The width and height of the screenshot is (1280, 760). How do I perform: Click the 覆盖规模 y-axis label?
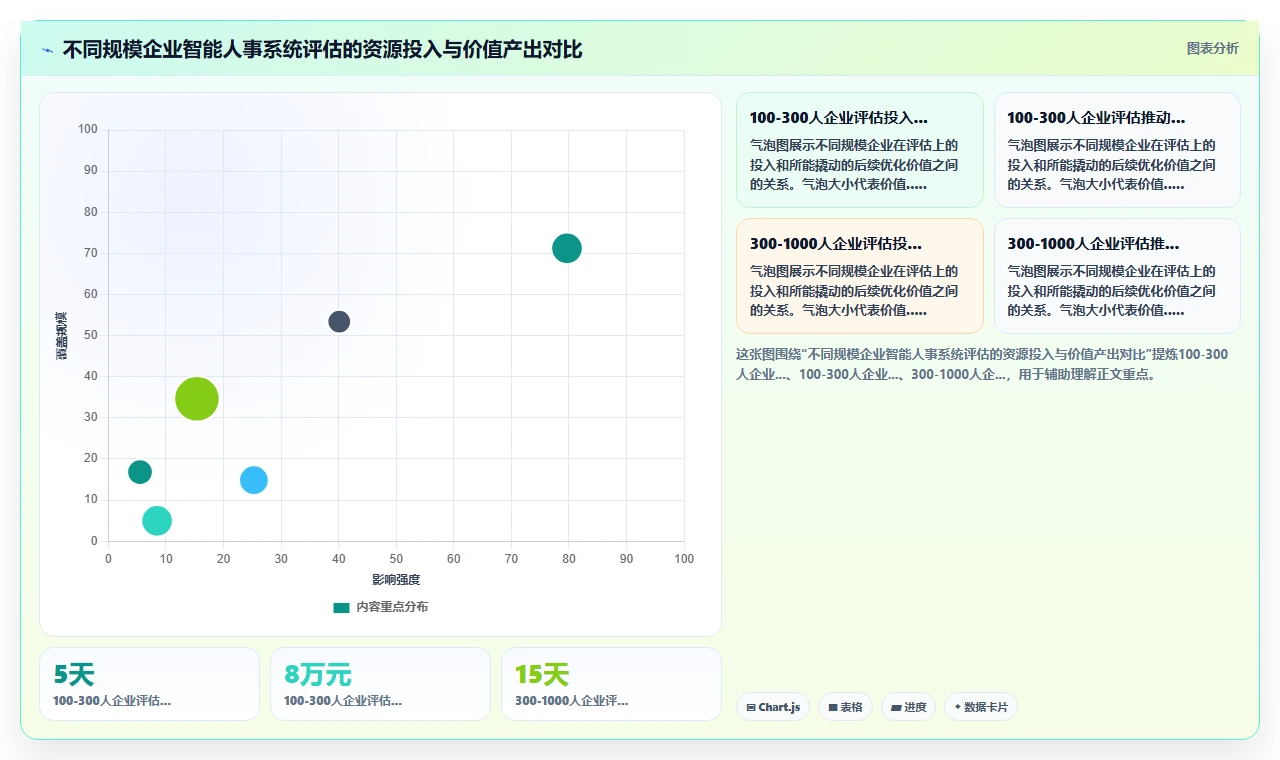point(62,336)
